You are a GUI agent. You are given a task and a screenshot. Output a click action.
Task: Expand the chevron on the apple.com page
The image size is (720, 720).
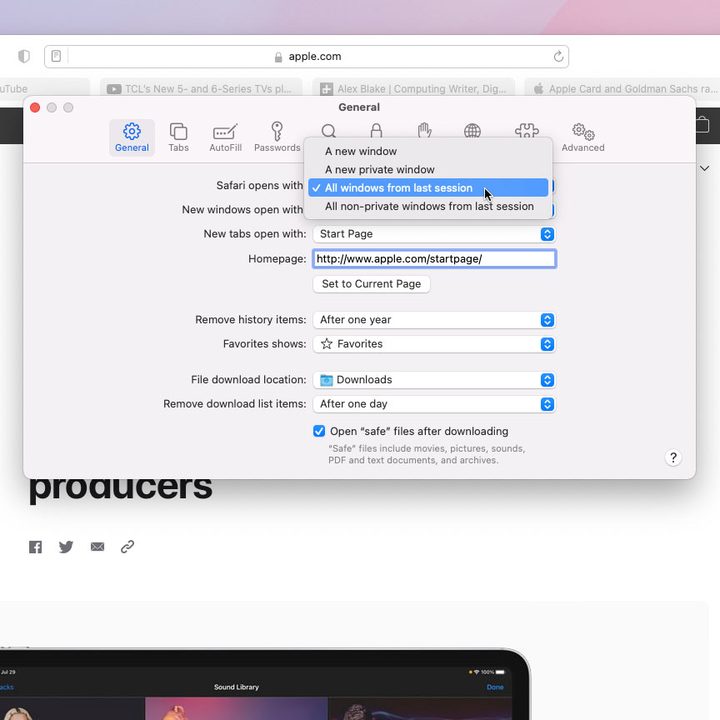tap(704, 169)
